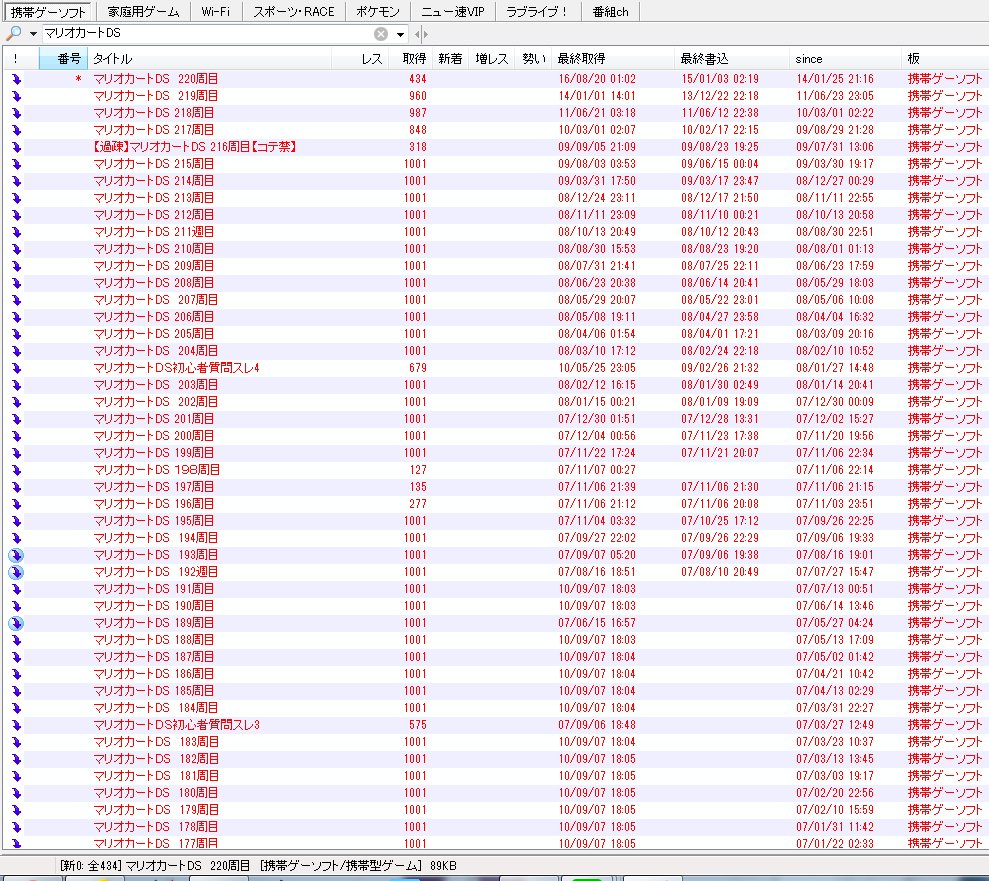Image resolution: width=989 pixels, height=881 pixels.
Task: Open the search options arrow beside the magnifier
Action: (x=33, y=34)
